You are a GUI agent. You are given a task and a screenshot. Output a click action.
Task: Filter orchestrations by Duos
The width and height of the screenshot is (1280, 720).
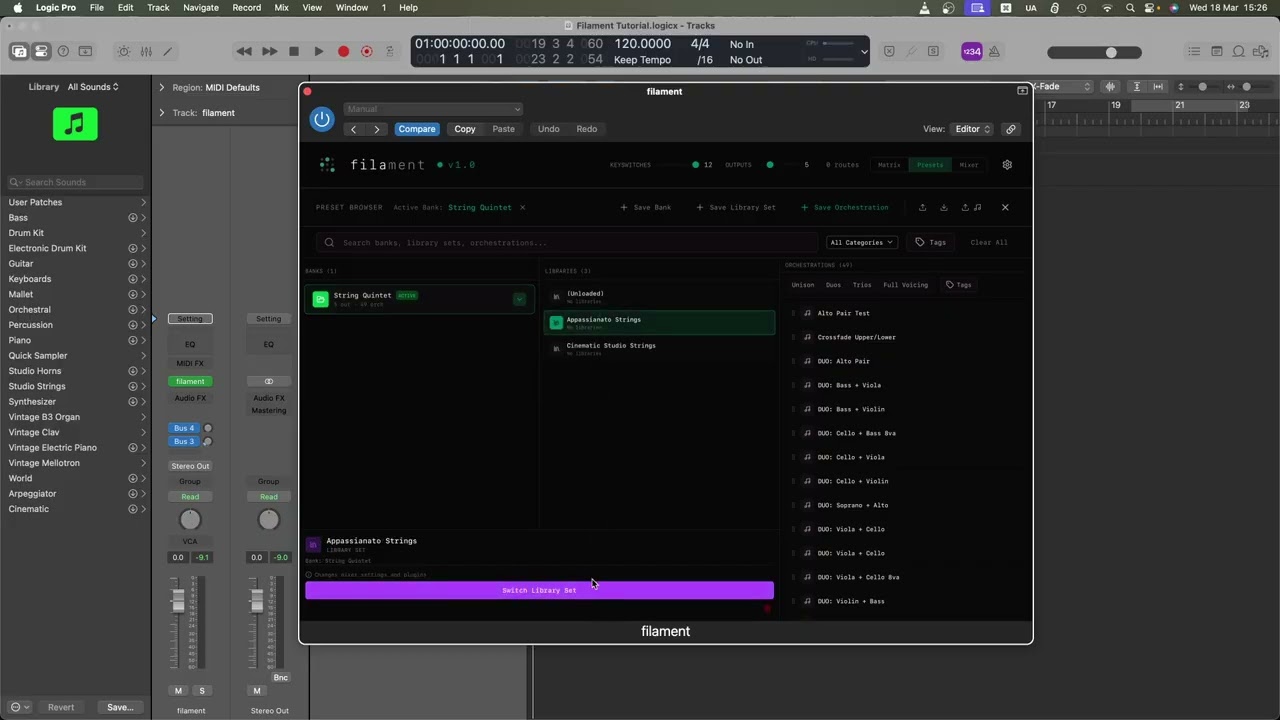pos(833,285)
